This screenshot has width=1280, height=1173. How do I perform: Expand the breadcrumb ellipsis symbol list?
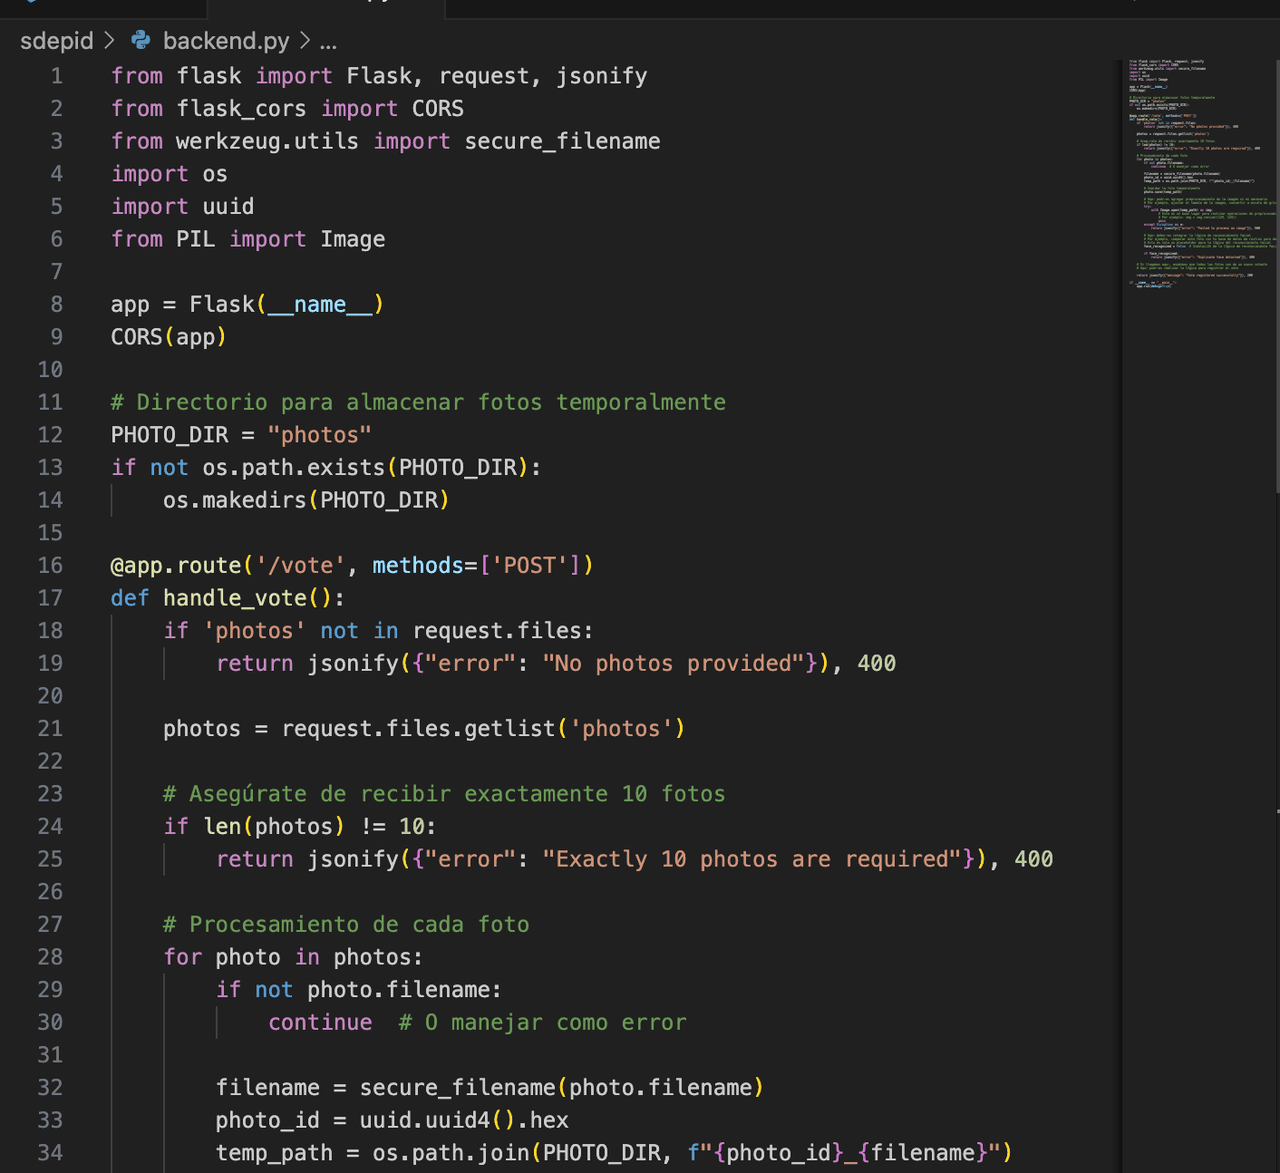[x=328, y=41]
